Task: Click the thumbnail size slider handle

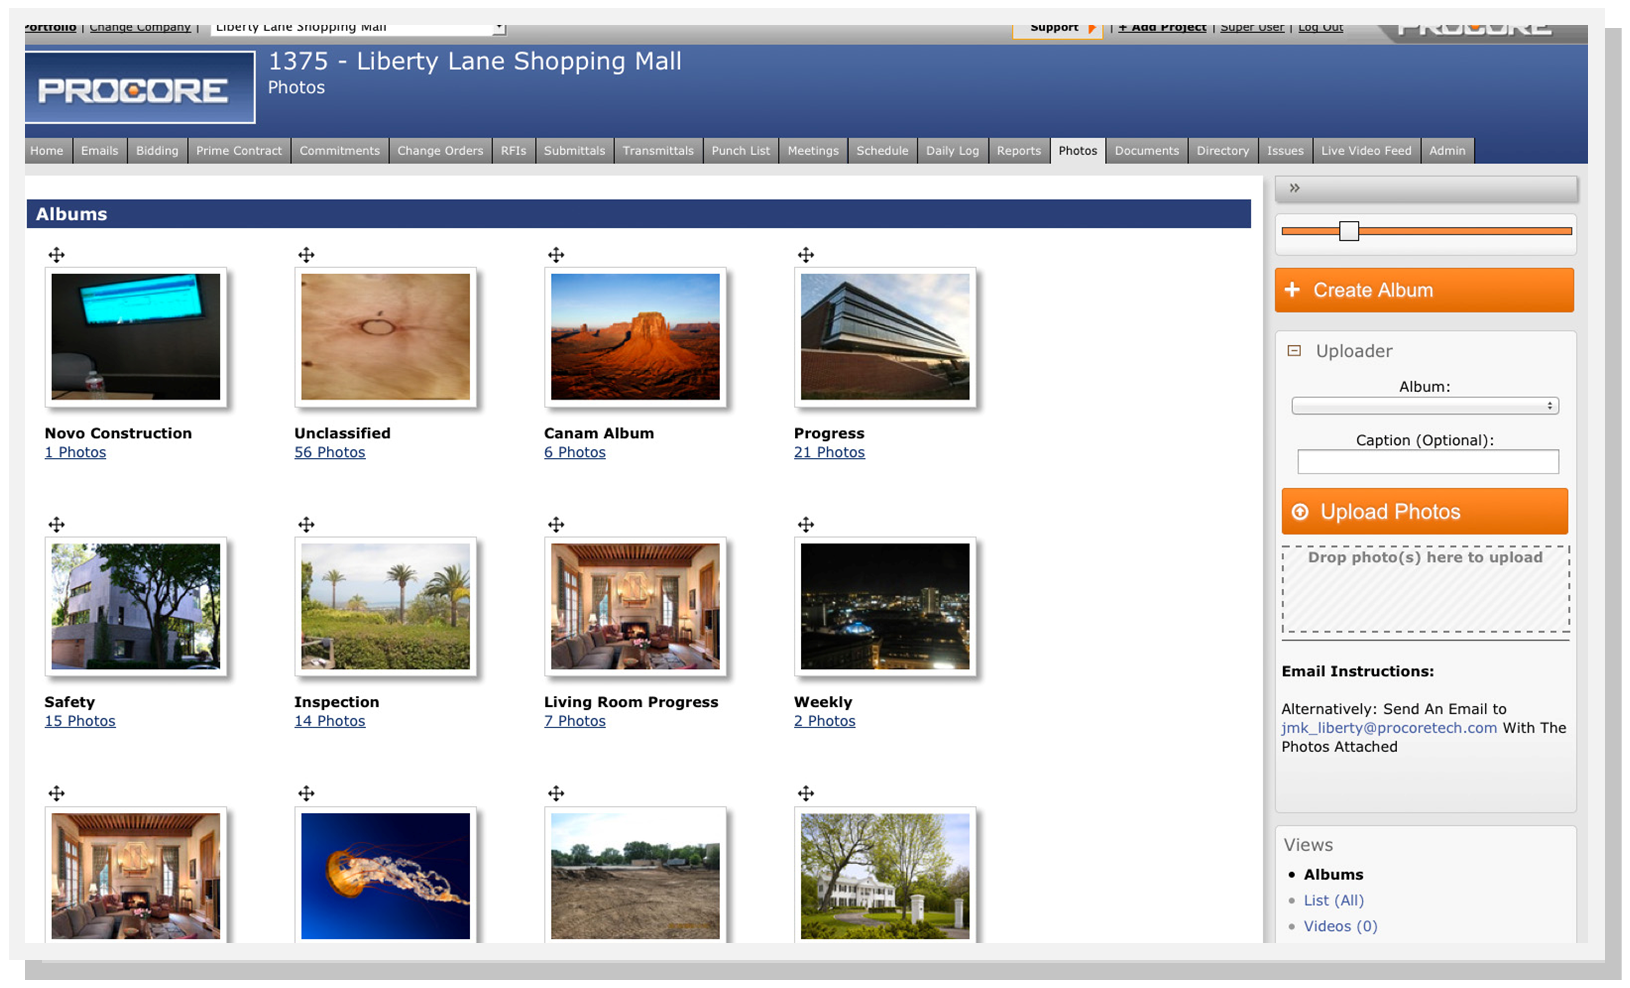Action: [1349, 231]
